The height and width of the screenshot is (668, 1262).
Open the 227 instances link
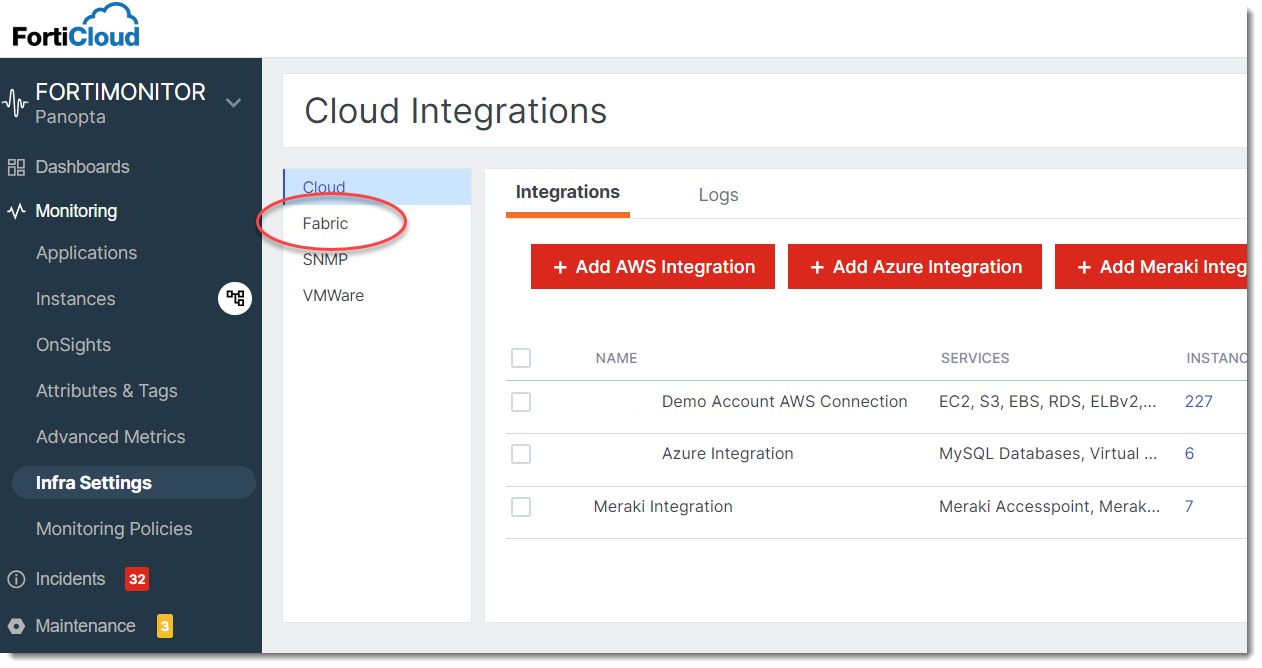pyautogui.click(x=1198, y=402)
